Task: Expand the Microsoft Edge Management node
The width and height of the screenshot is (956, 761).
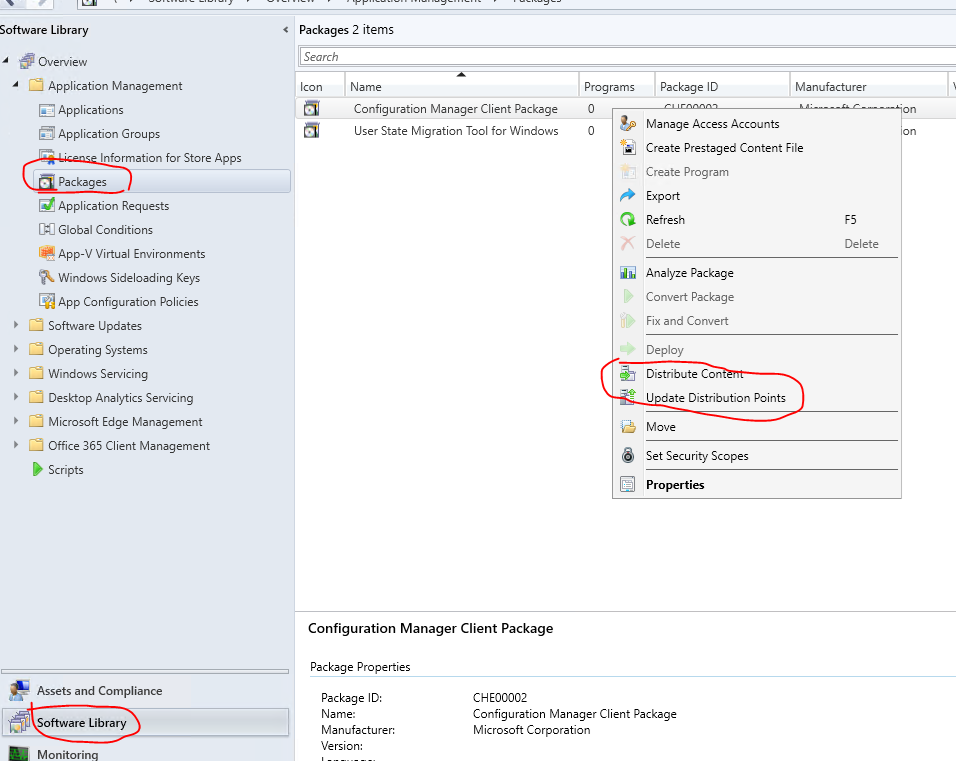Action: (16, 421)
